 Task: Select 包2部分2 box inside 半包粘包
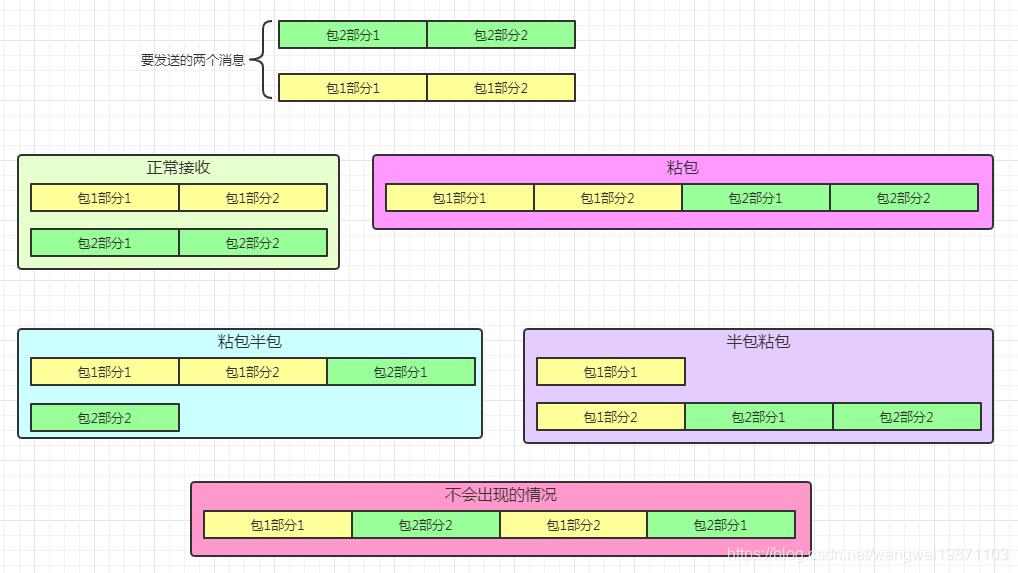click(907, 417)
